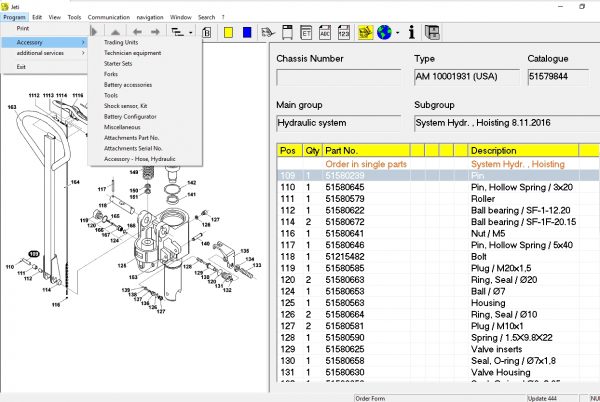The width and height of the screenshot is (600, 402).
Task: Select the blue square toolbar swatch
Action: (x=247, y=32)
